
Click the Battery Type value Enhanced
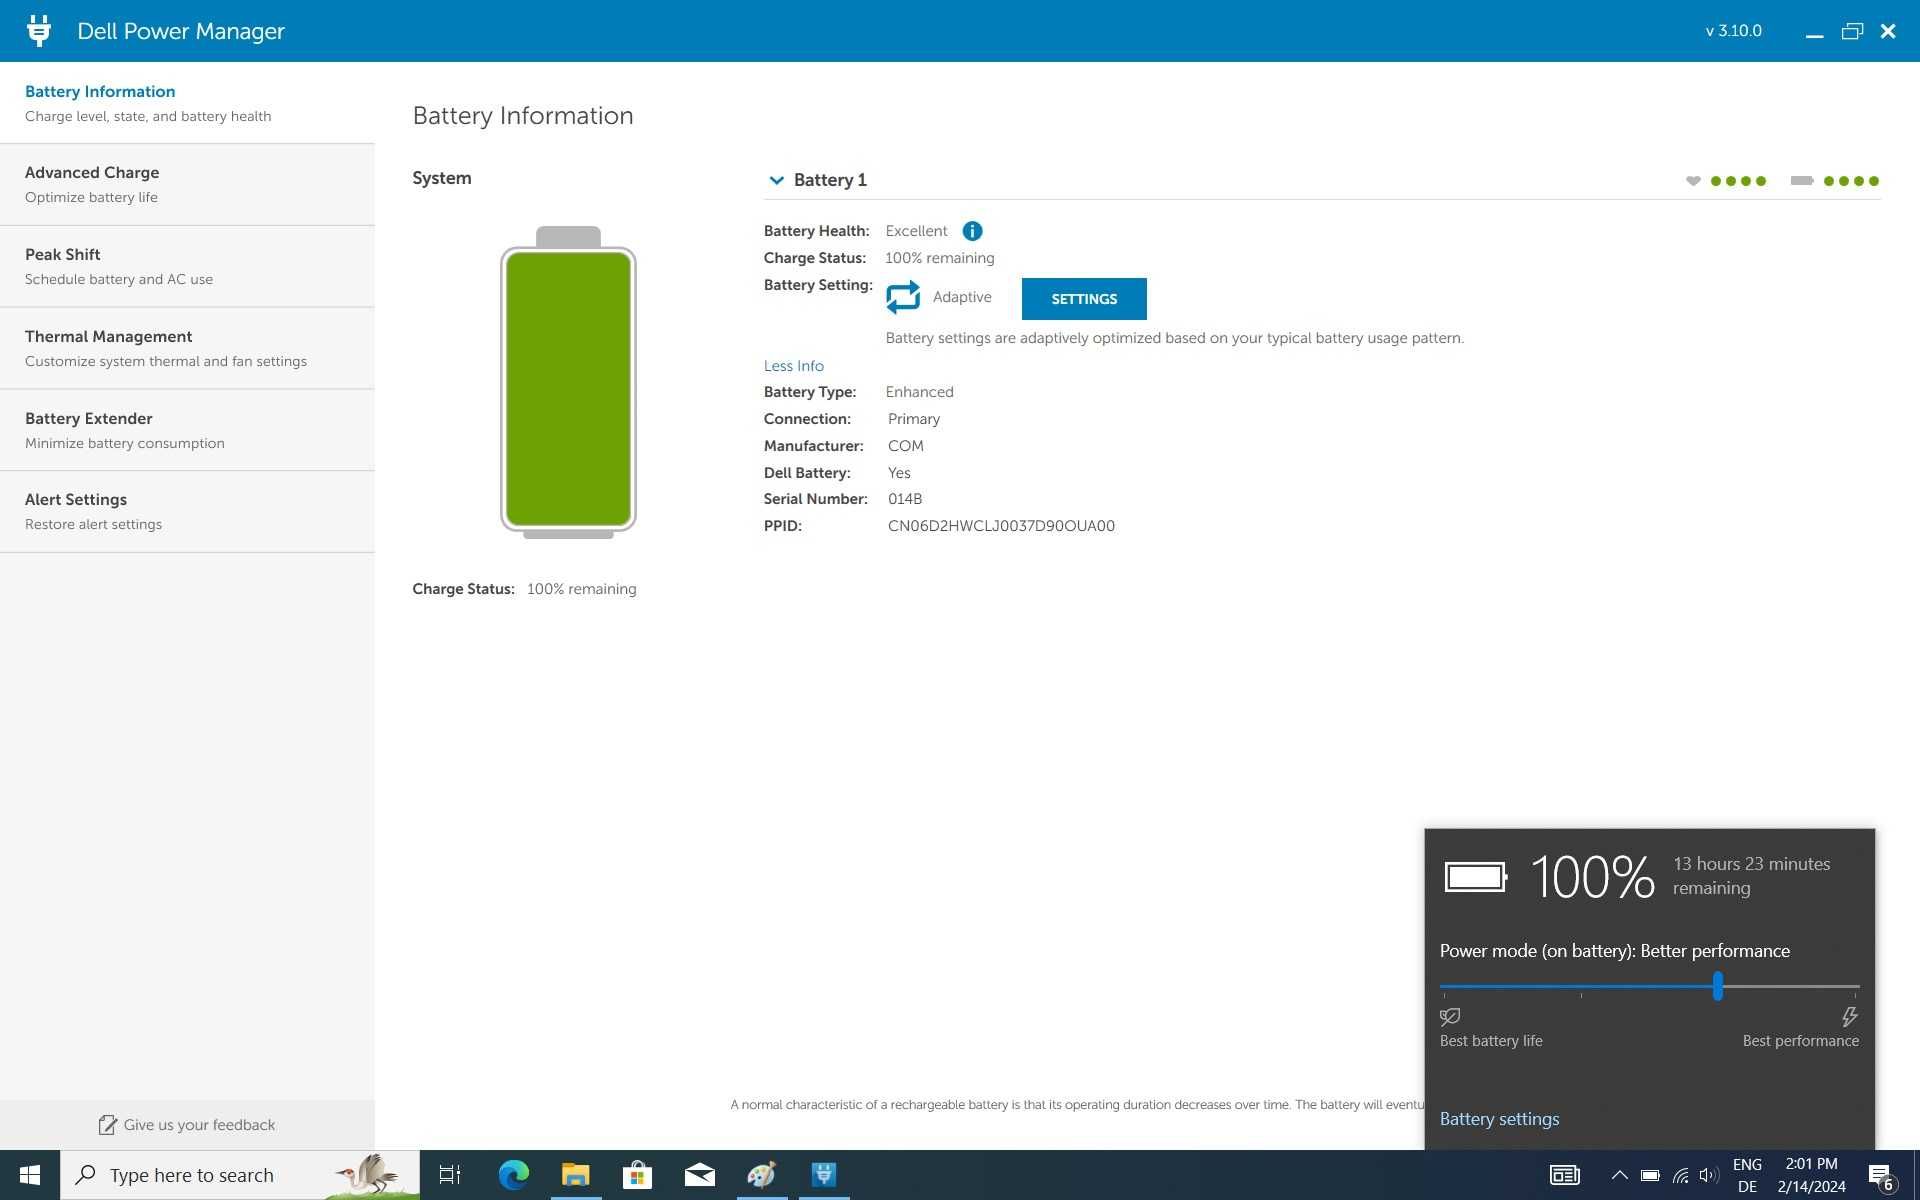tap(919, 392)
